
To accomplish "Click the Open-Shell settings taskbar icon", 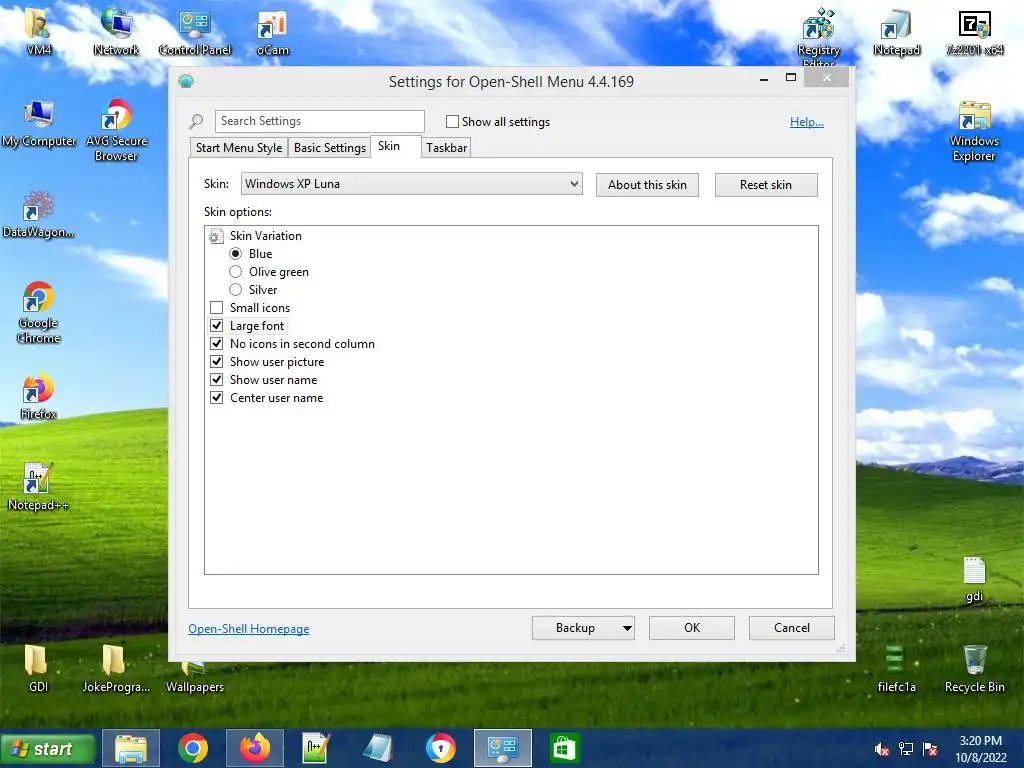I will (503, 748).
